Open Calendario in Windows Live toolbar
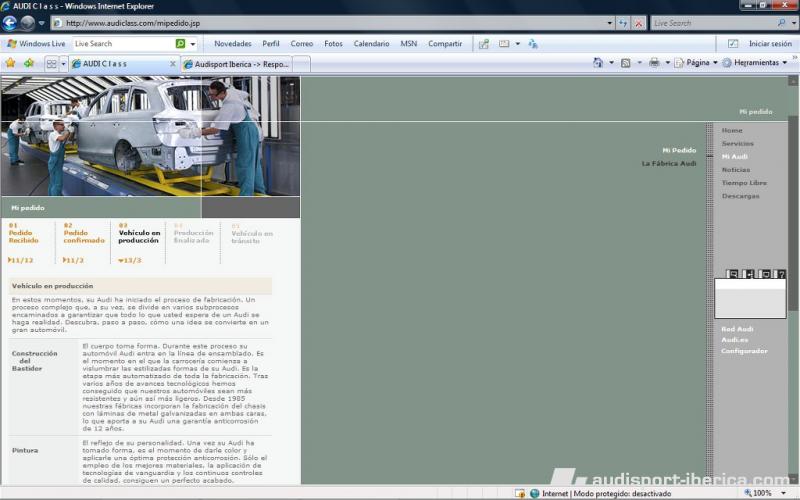 (371, 44)
